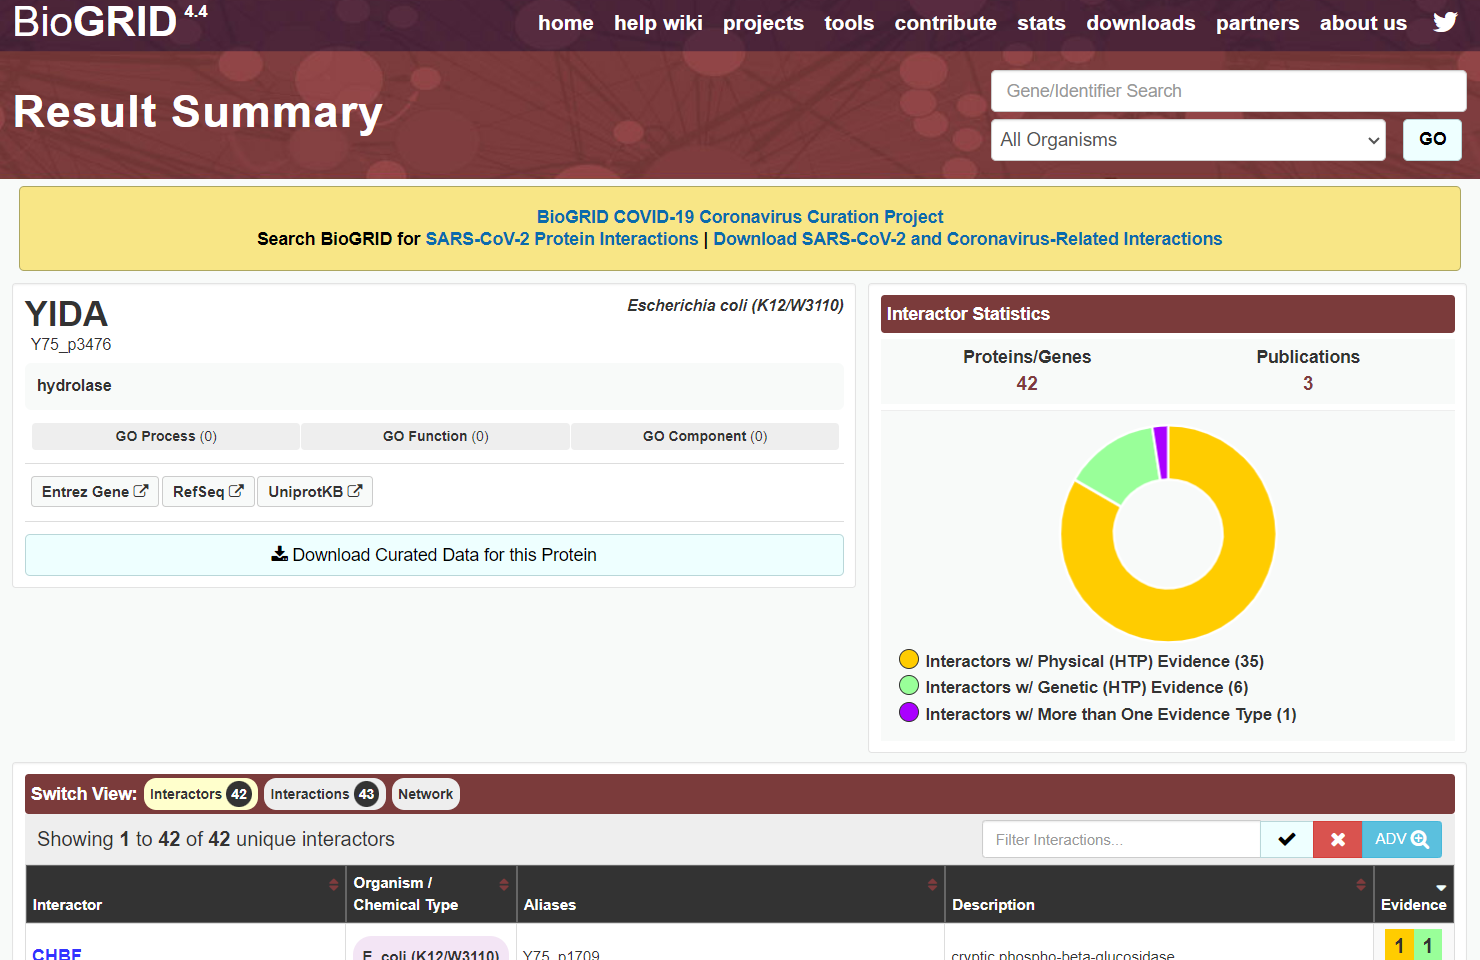Click the YIDA gene name heading

pyautogui.click(x=66, y=314)
